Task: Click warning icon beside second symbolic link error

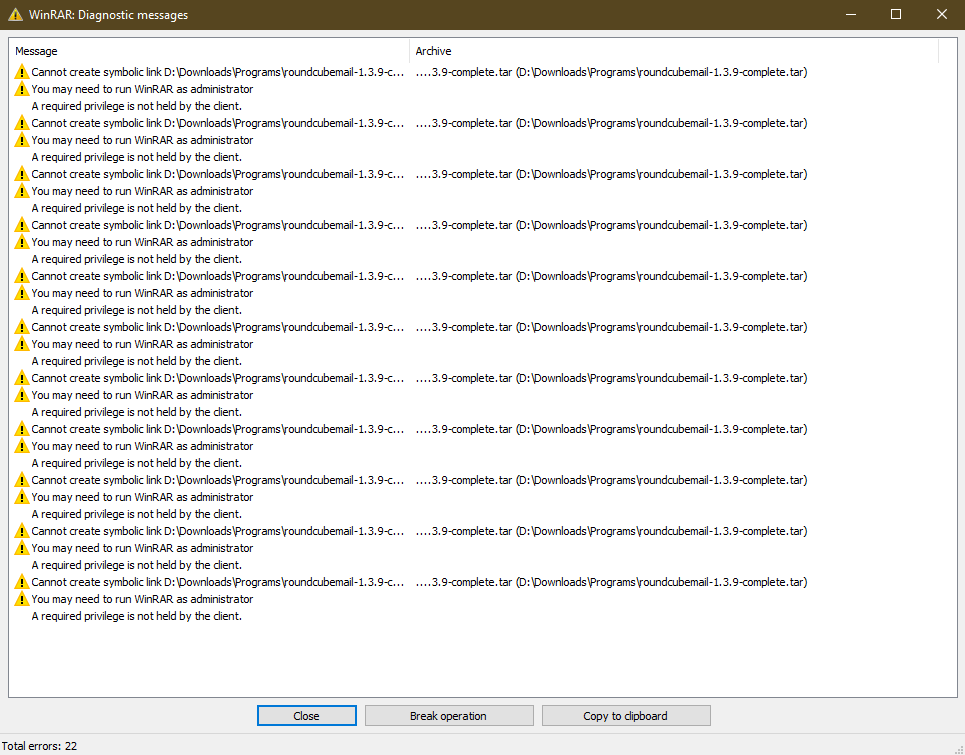Action: (22, 123)
